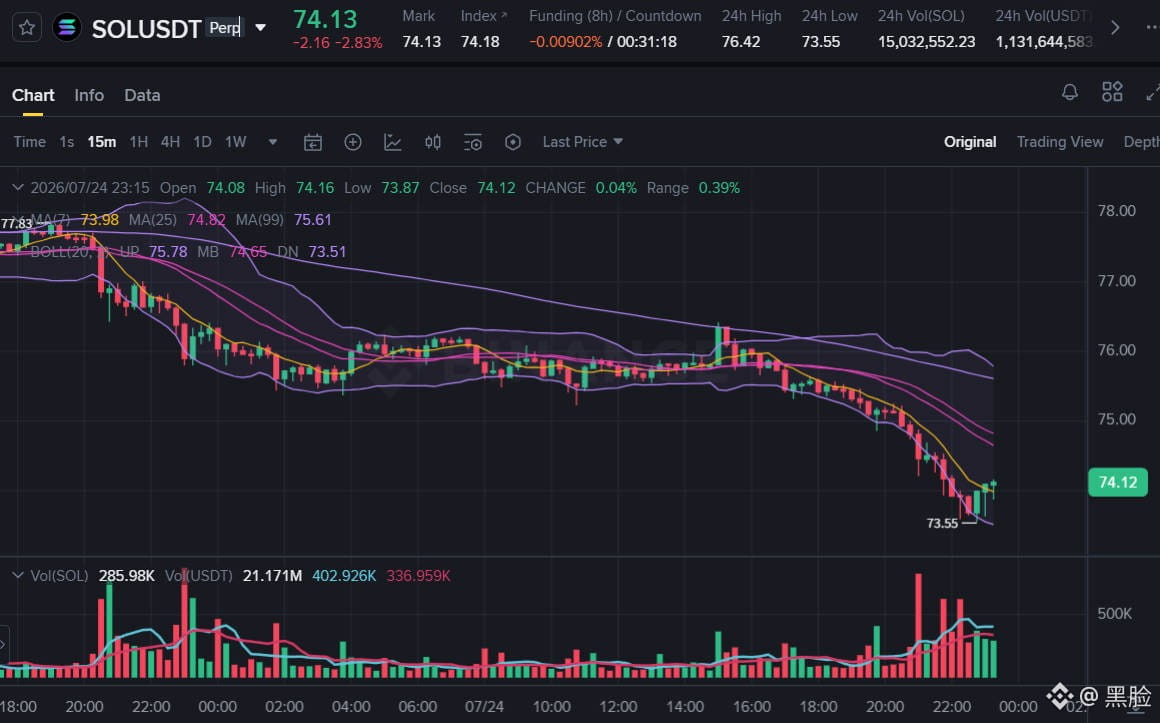Click the 24h Vol(SOL) value
Viewport: 1160px width, 723px height.
click(x=926, y=41)
